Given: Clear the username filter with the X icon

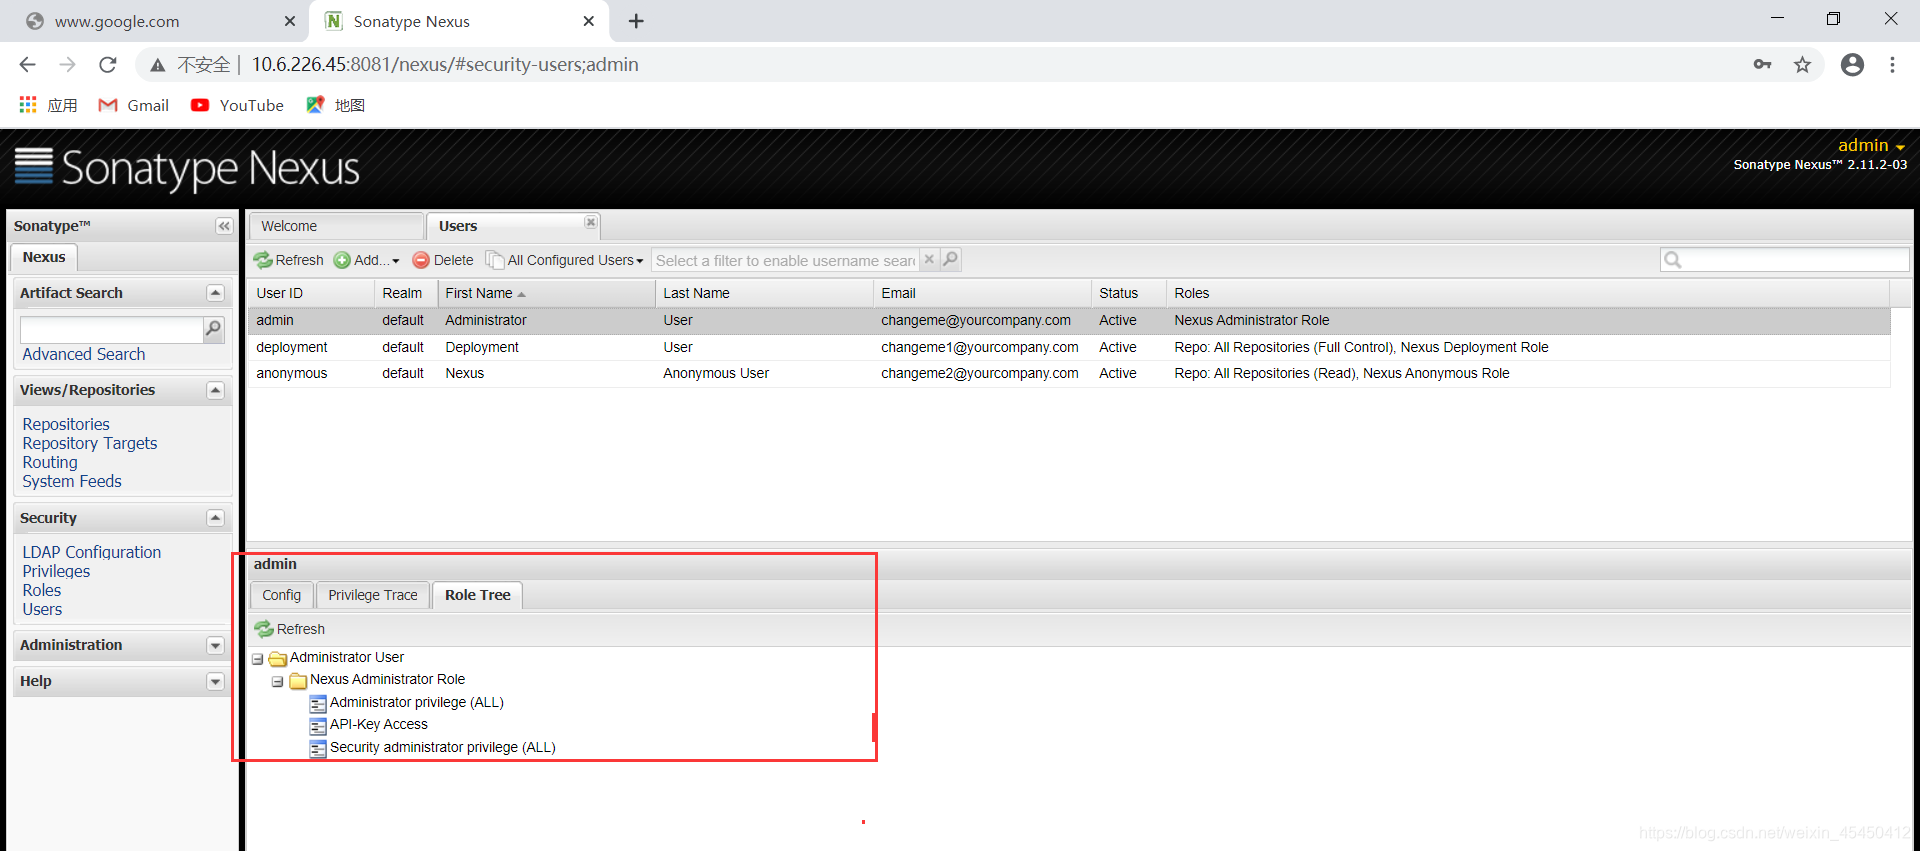Looking at the screenshot, I should 929,260.
